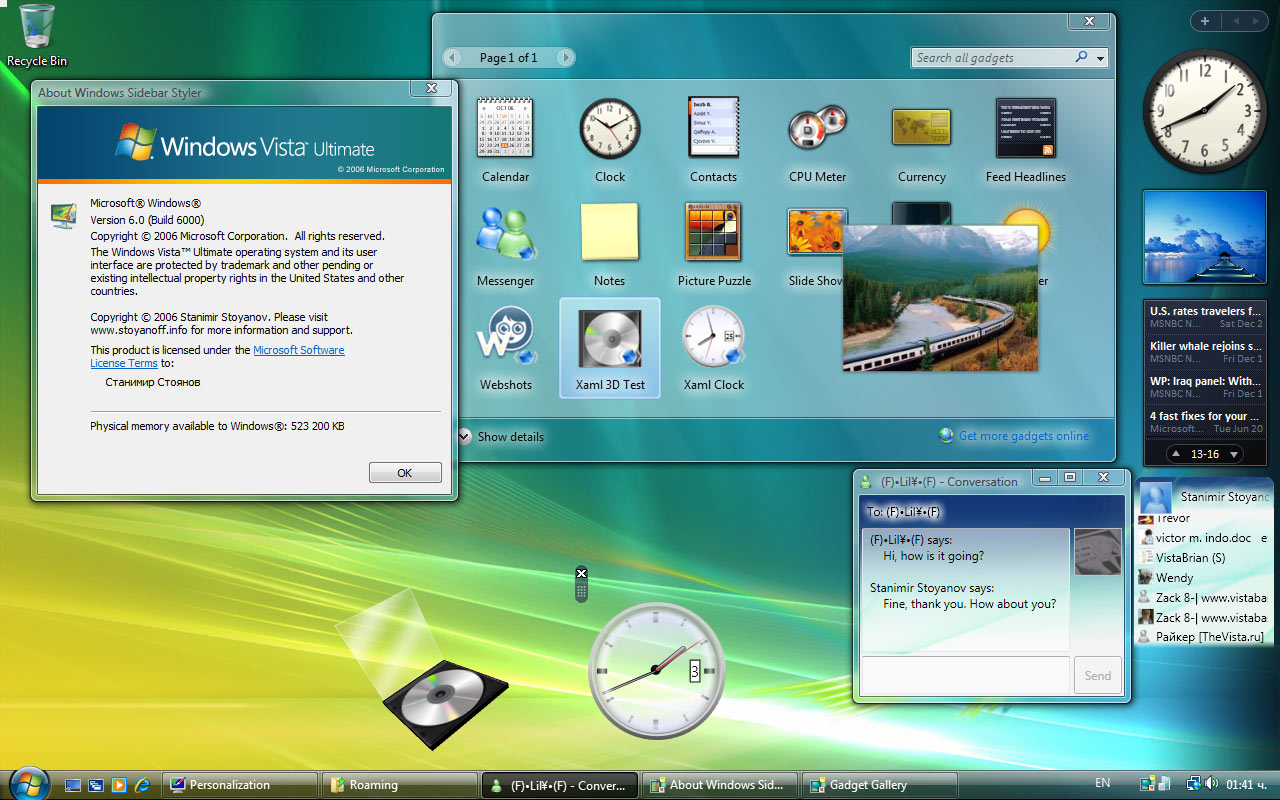
Task: Select the CPU Meter gadget
Action: [x=817, y=128]
